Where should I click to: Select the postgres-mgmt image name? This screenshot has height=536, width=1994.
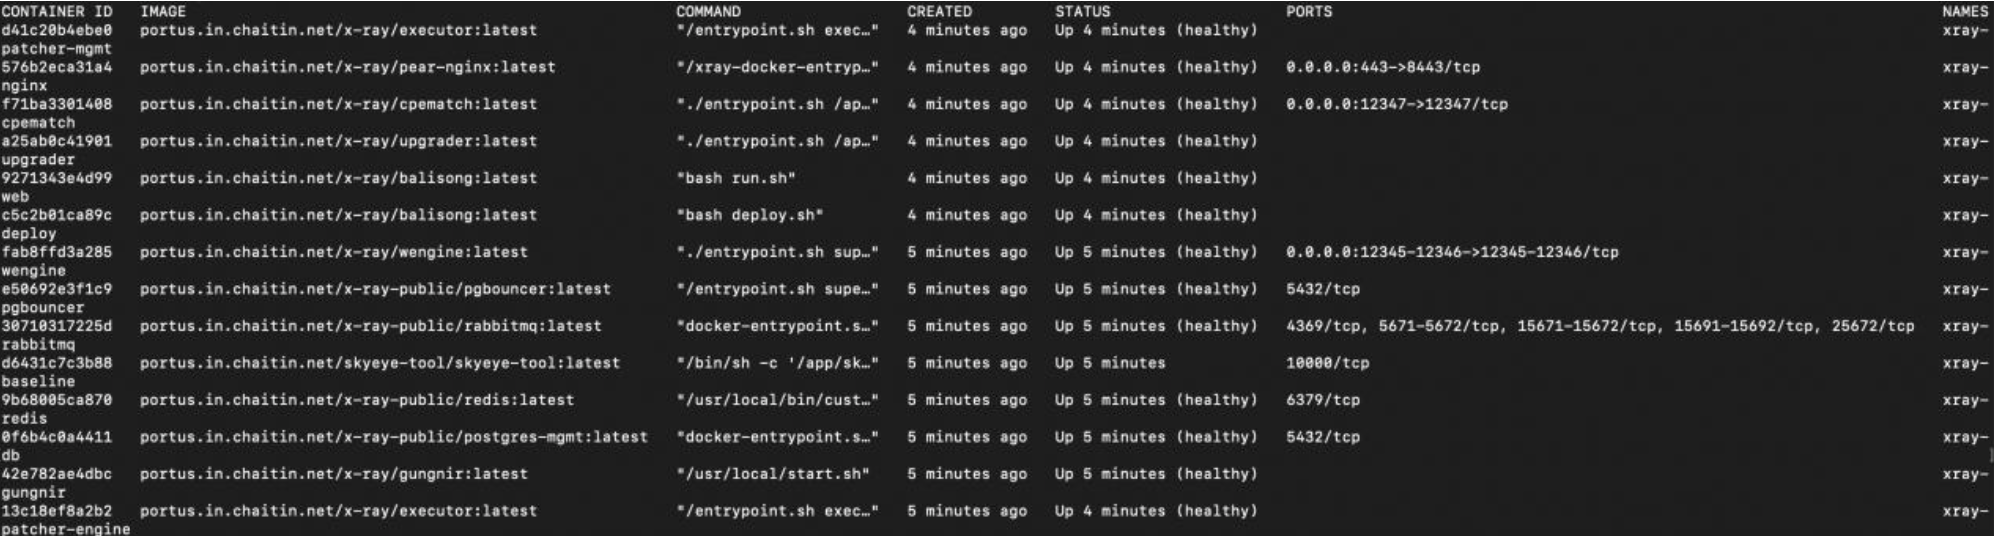coord(393,437)
